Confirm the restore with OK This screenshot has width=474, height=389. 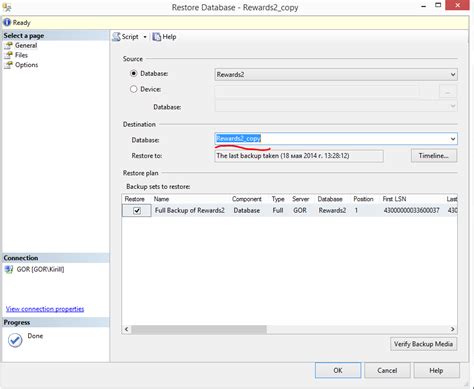[338, 370]
